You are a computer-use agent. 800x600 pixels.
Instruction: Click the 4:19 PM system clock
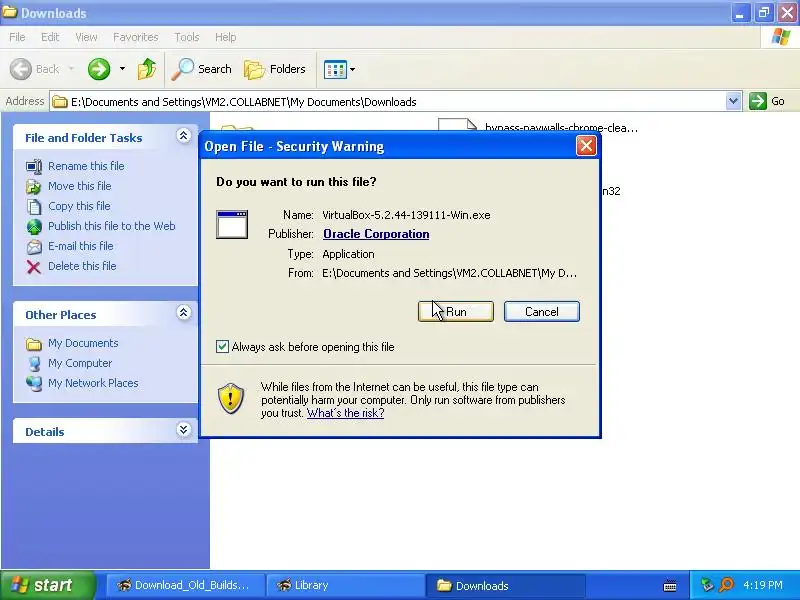pos(763,585)
